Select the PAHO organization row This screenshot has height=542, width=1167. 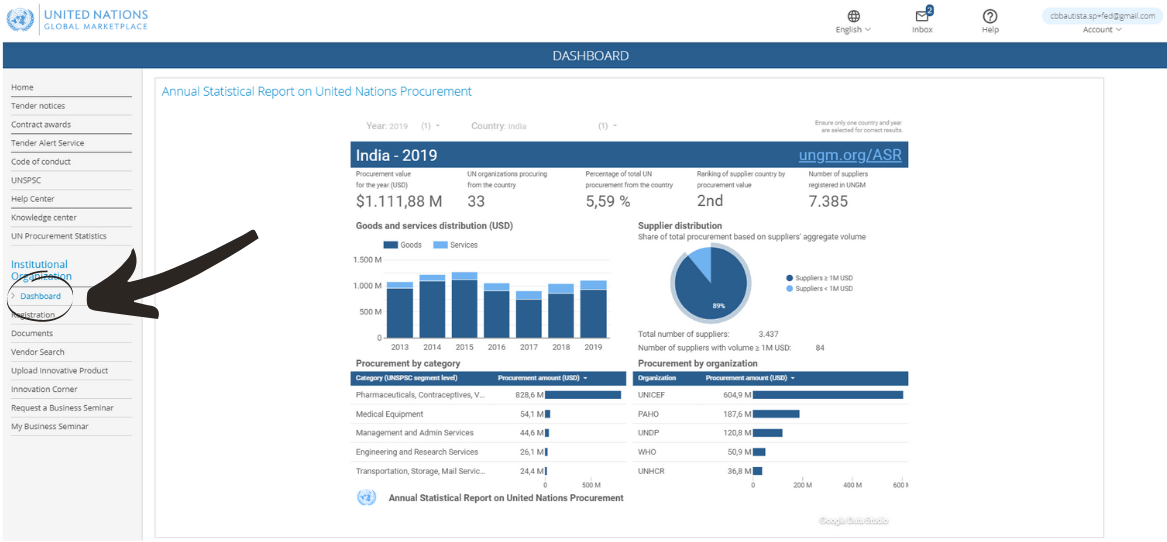(770, 414)
